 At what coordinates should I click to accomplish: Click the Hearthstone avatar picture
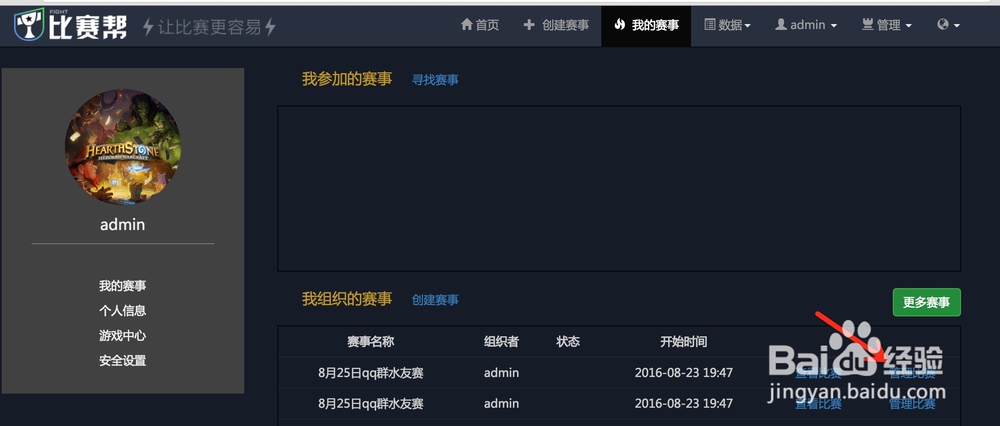pyautogui.click(x=122, y=147)
